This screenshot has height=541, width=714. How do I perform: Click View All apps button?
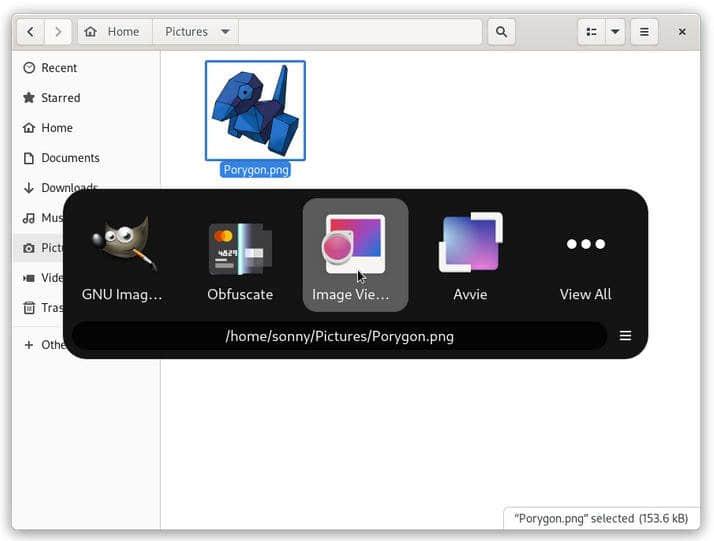click(x=585, y=254)
